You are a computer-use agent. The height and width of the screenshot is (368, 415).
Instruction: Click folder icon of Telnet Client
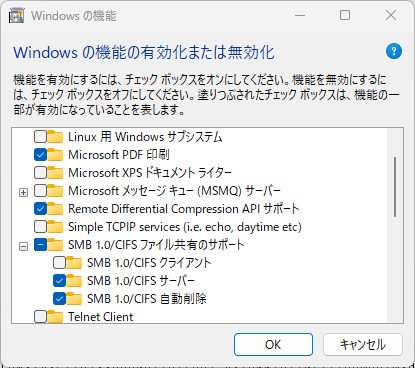(x=55, y=317)
